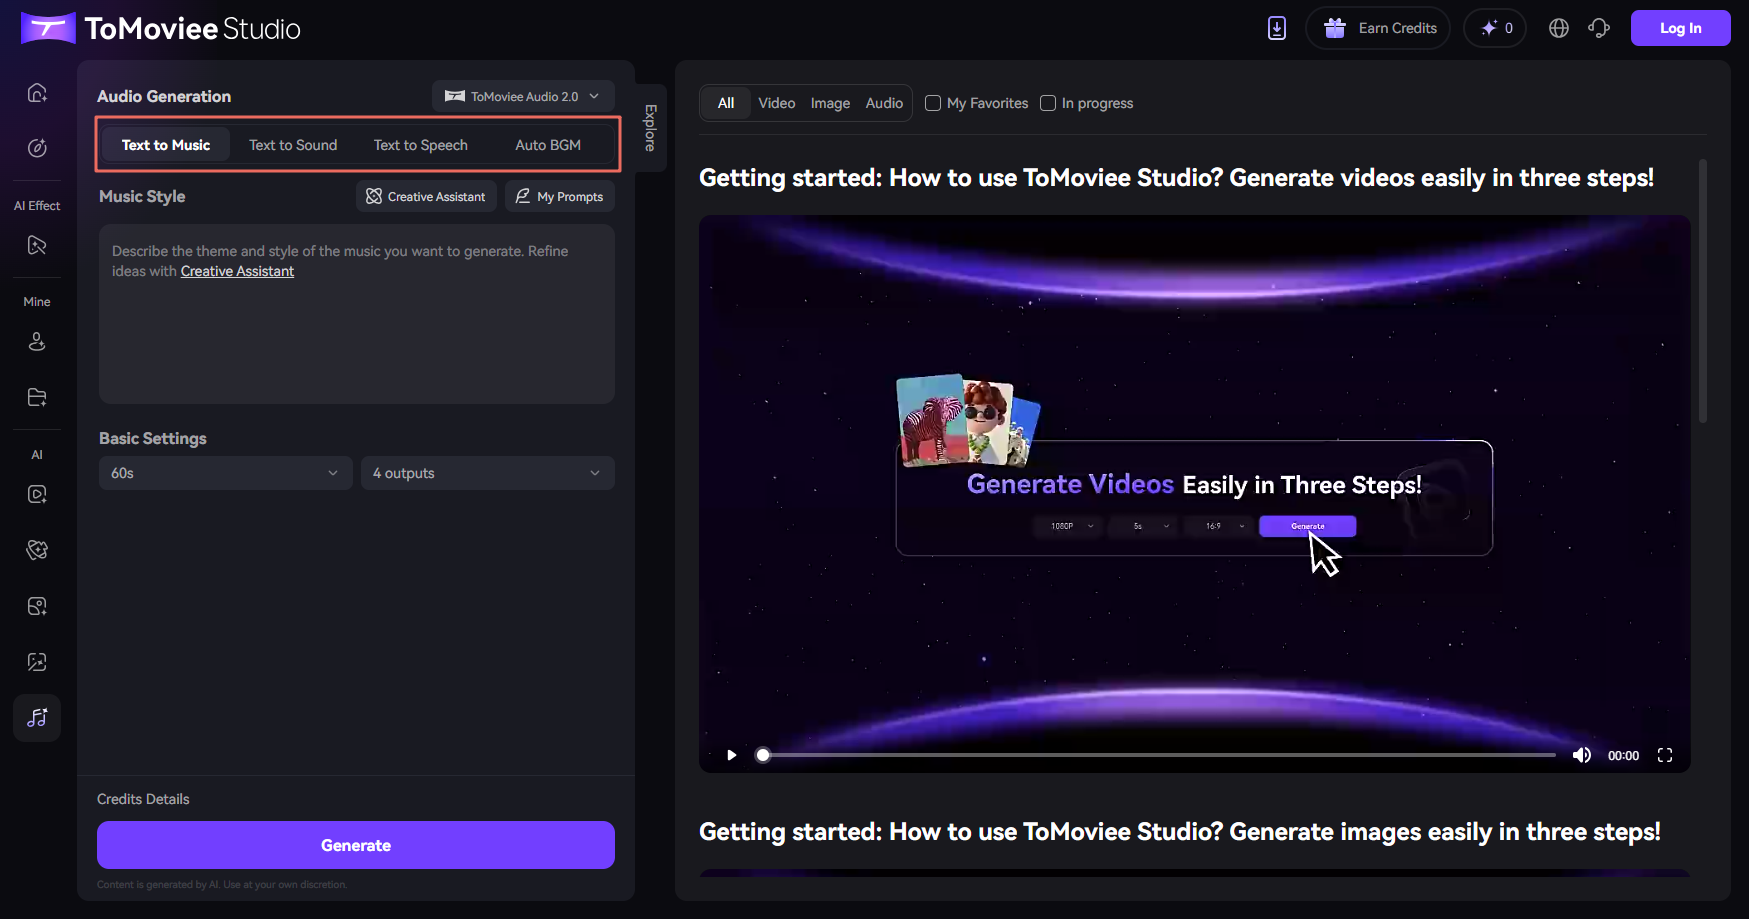Image resolution: width=1749 pixels, height=919 pixels.
Task: Switch to the Text to Speech tab
Action: coord(420,145)
